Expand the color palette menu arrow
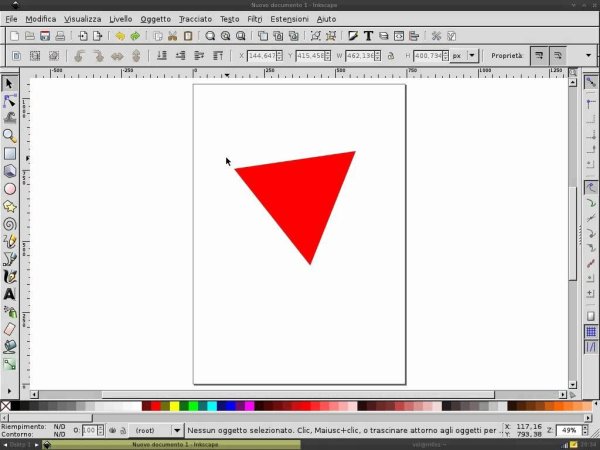This screenshot has width=600, height=450. point(595,404)
